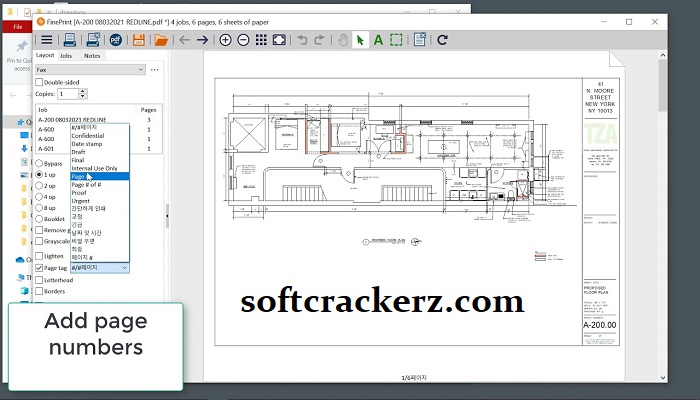Click the Redo arrow icon
This screenshot has width=700, height=400.
tap(319, 40)
